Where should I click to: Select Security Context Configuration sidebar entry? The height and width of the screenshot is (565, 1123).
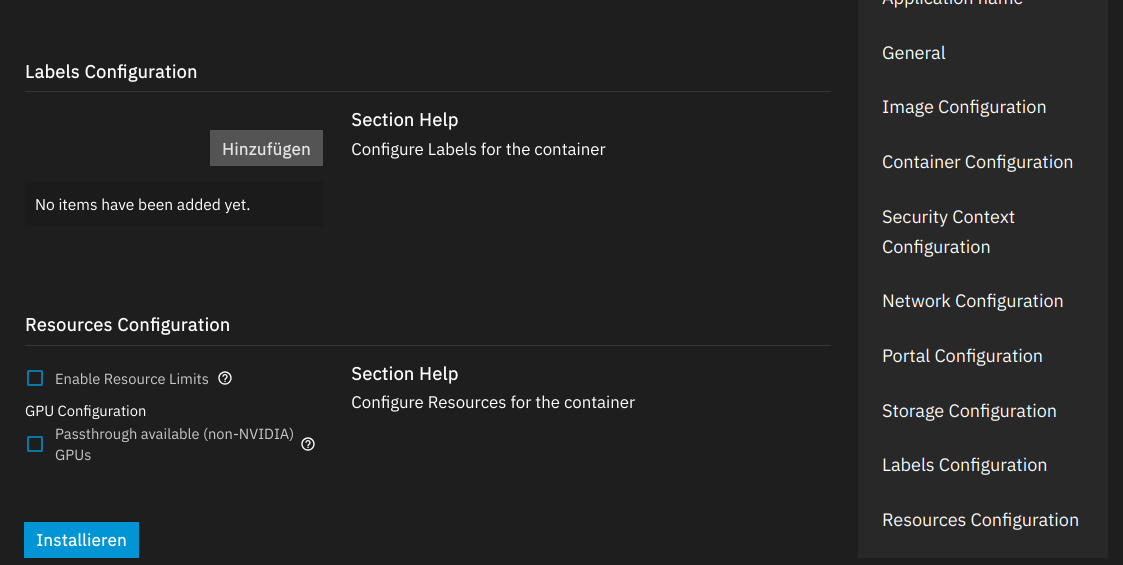(x=948, y=232)
